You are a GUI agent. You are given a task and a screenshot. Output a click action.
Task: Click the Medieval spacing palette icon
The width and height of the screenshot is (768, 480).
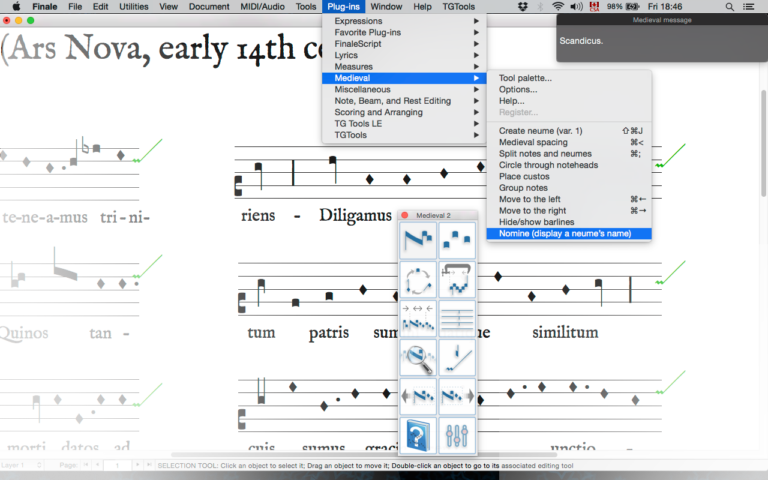418,319
